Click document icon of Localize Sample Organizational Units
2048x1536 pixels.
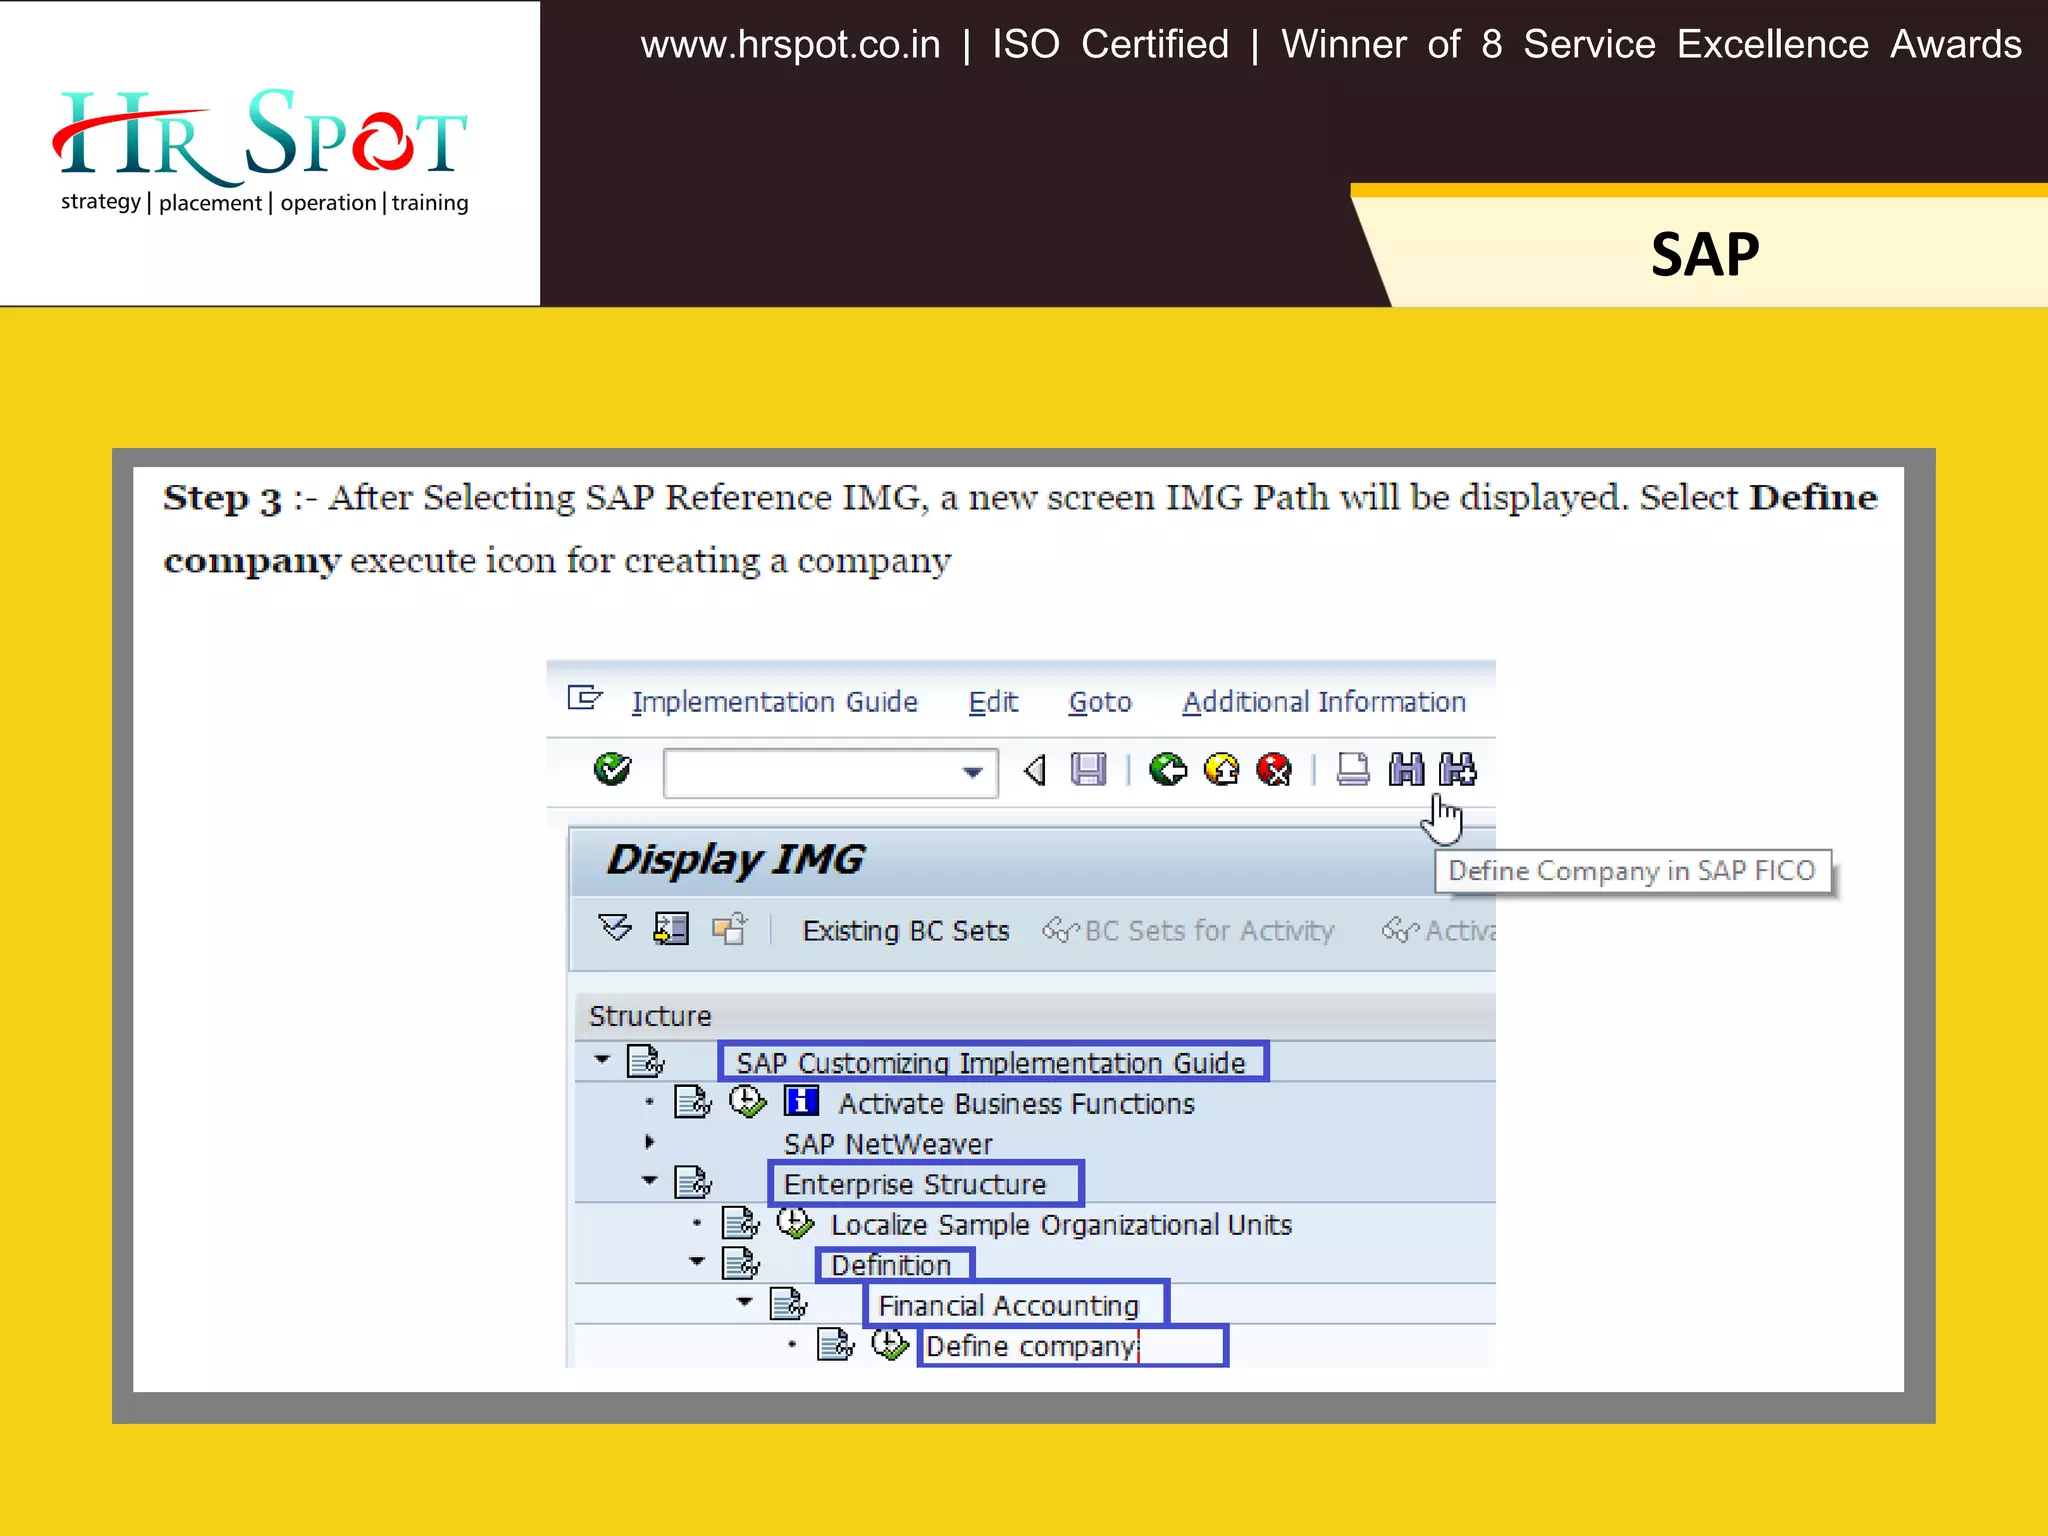(x=741, y=1223)
